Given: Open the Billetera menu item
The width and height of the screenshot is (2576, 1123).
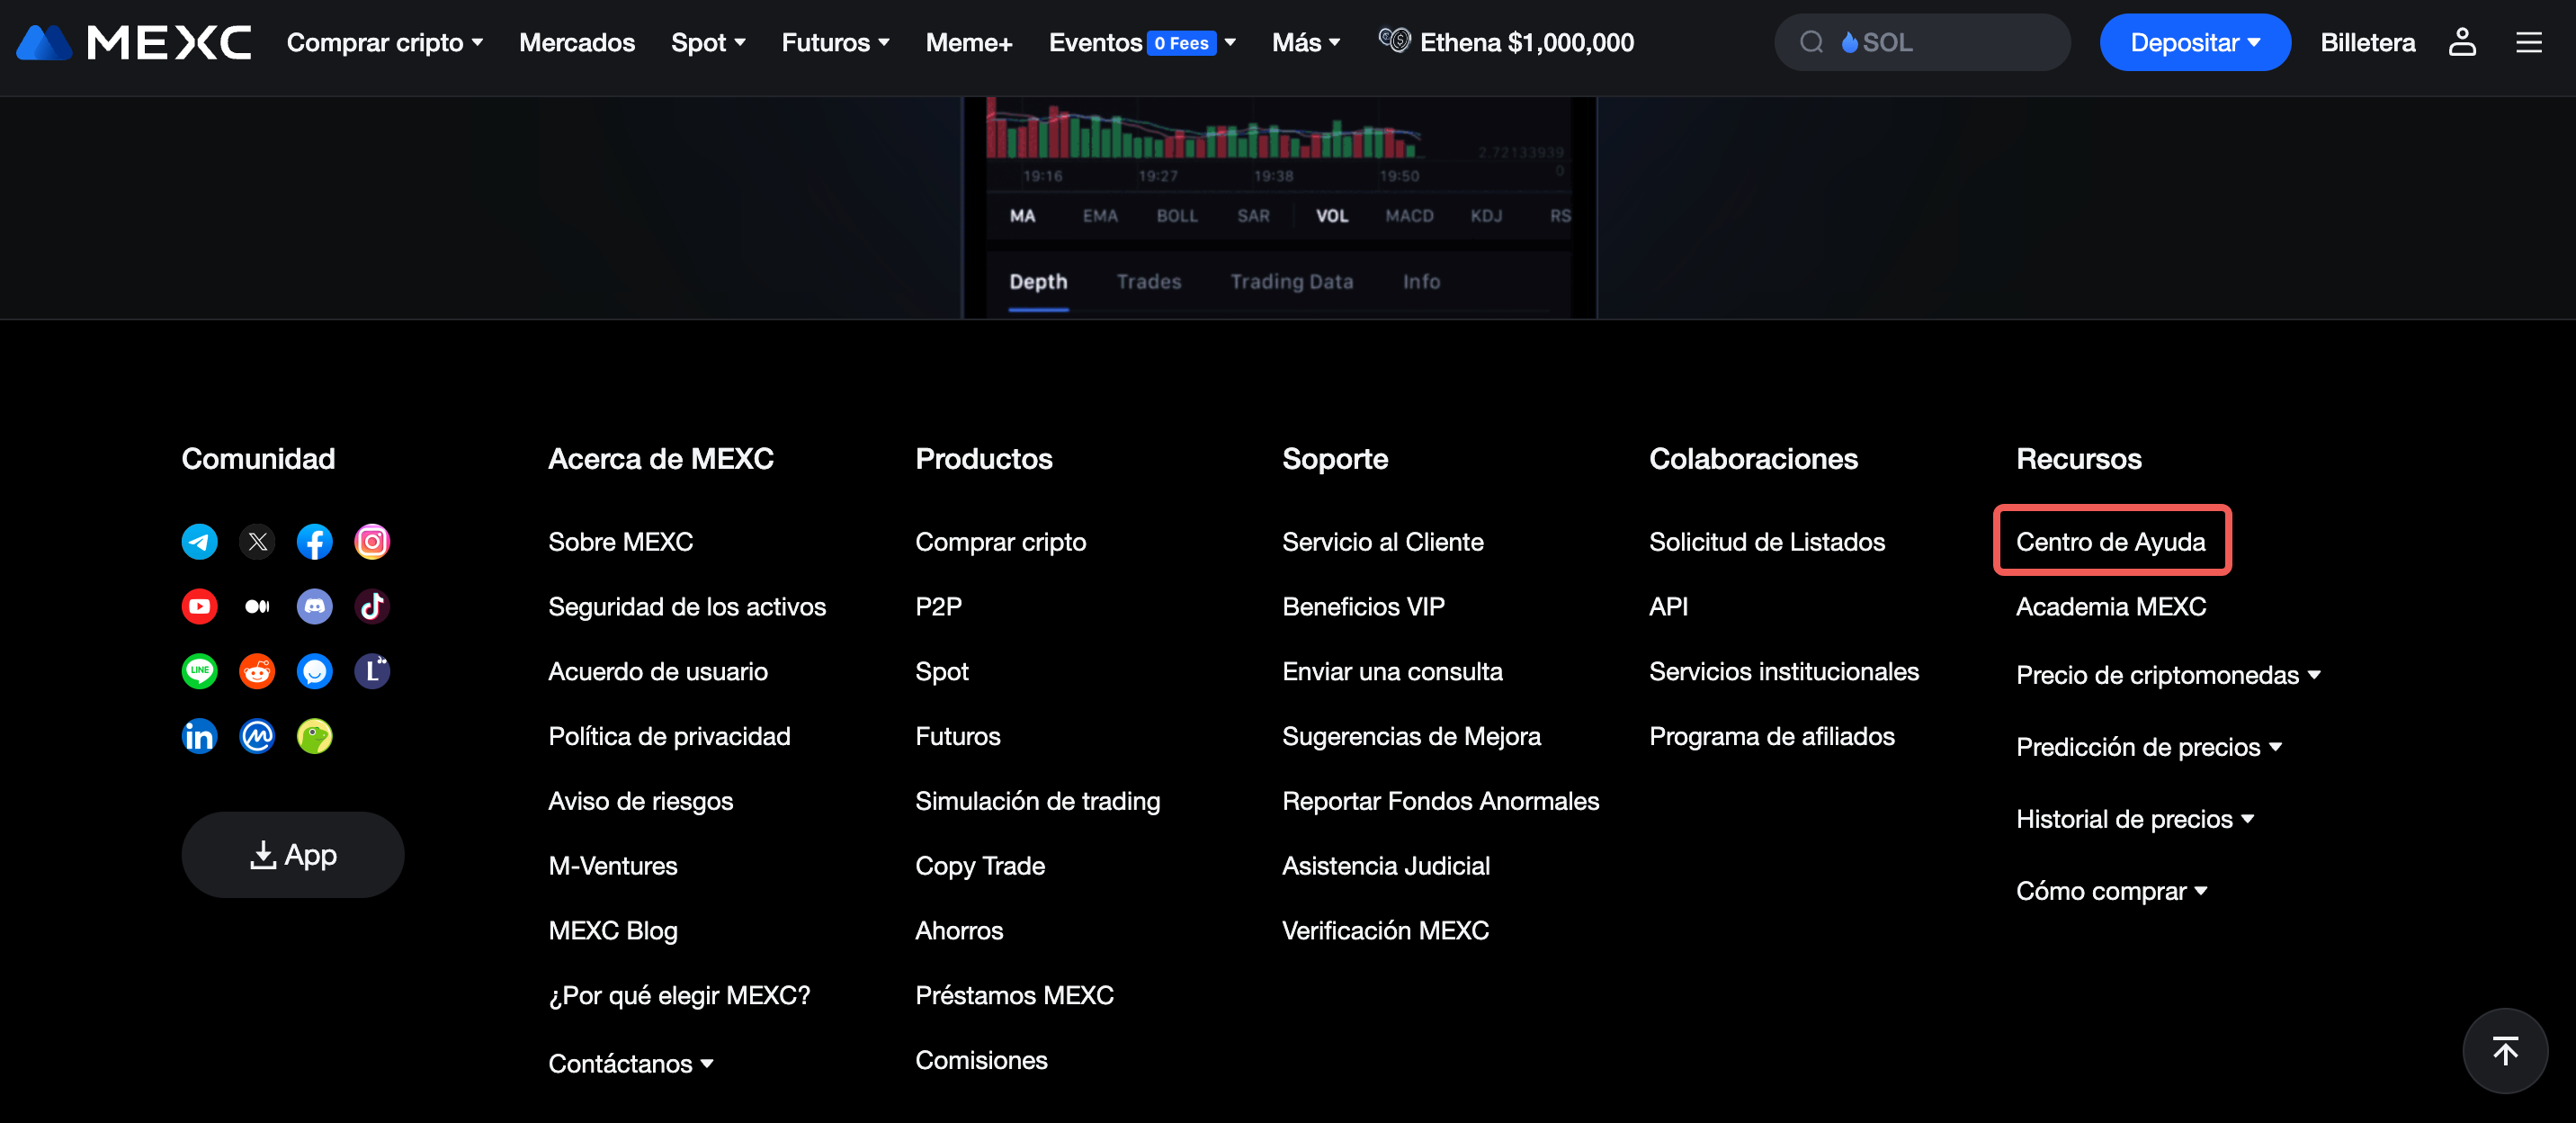Looking at the screenshot, I should click(2367, 42).
